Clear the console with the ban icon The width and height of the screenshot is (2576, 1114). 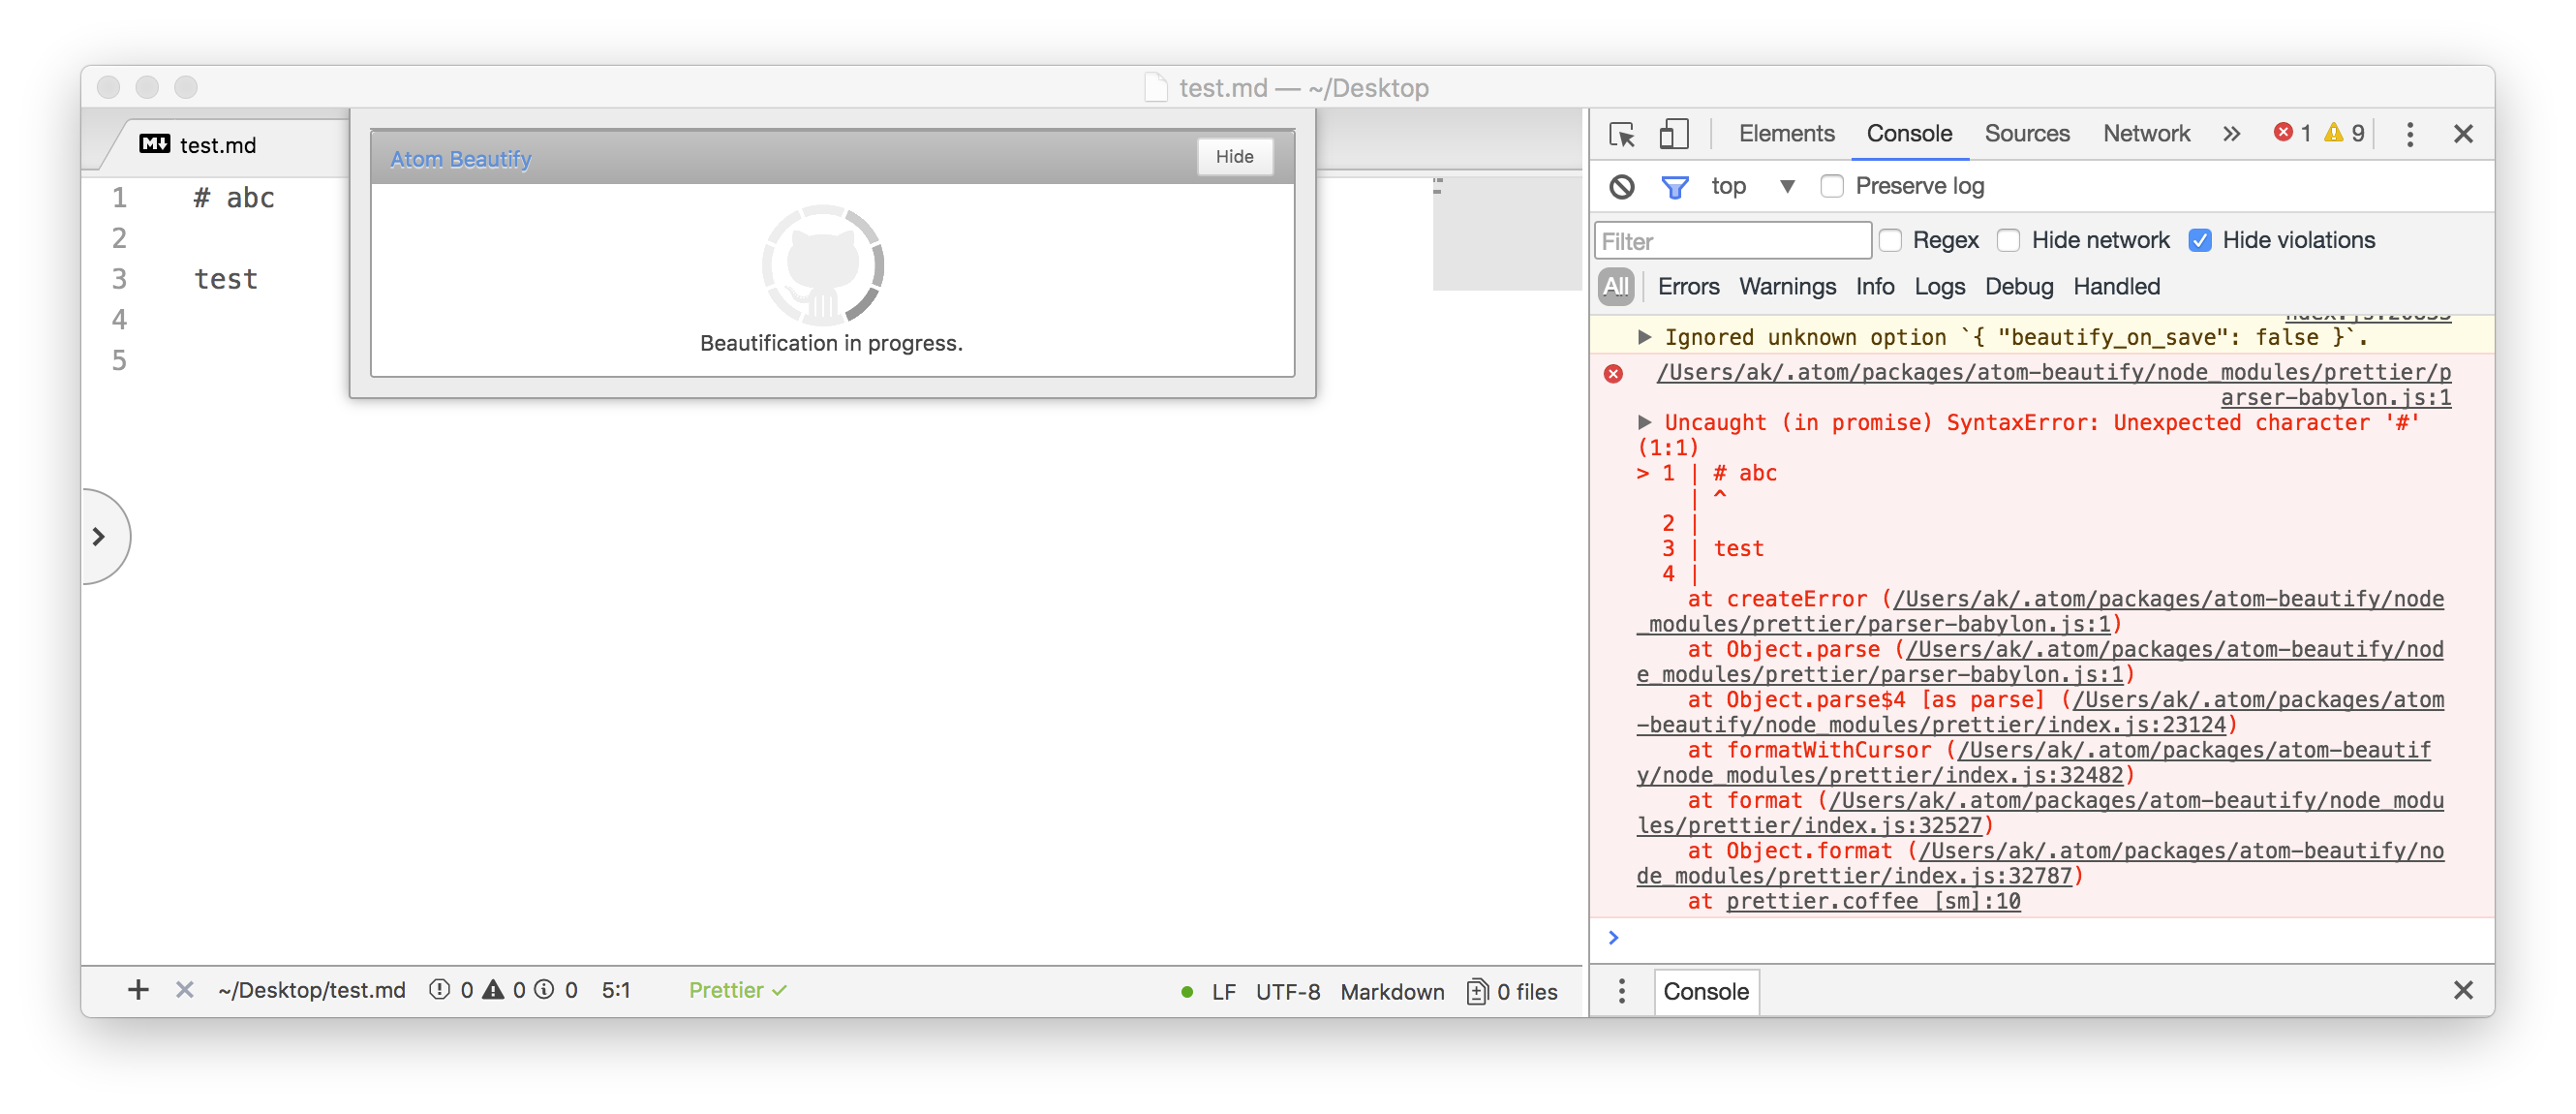[x=1622, y=187]
